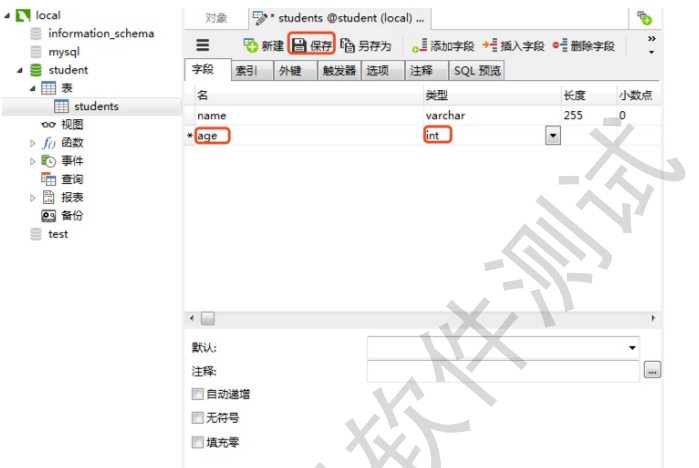Image resolution: width=699 pixels, height=468 pixels.
Task: Click the 注释 comment input field
Action: pos(503,371)
